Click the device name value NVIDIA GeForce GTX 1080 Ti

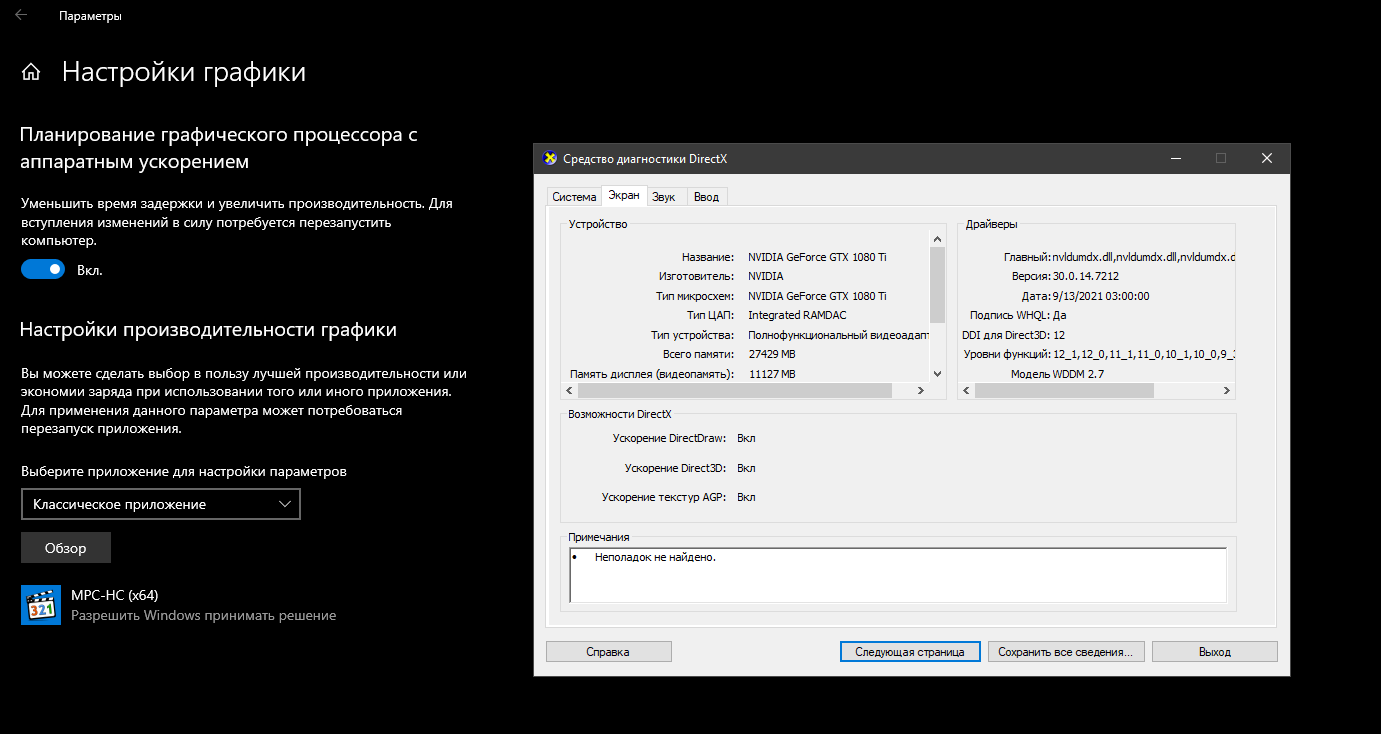pos(817,257)
